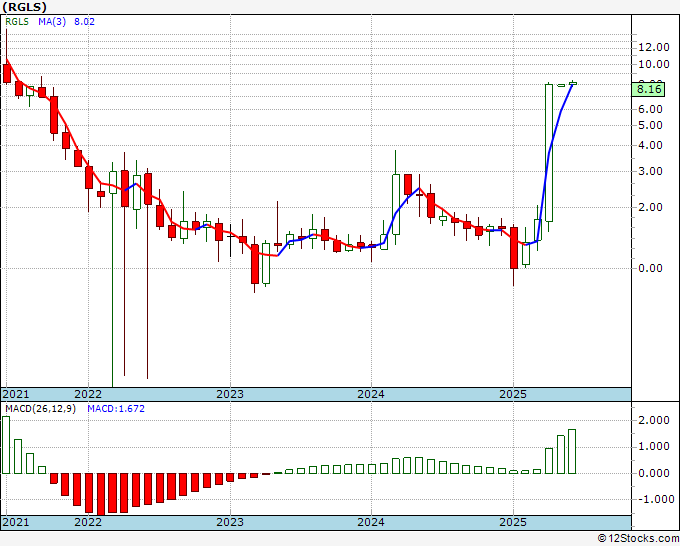Click the 12Stocks.com copyright link
680x546 pixels.
[638, 539]
